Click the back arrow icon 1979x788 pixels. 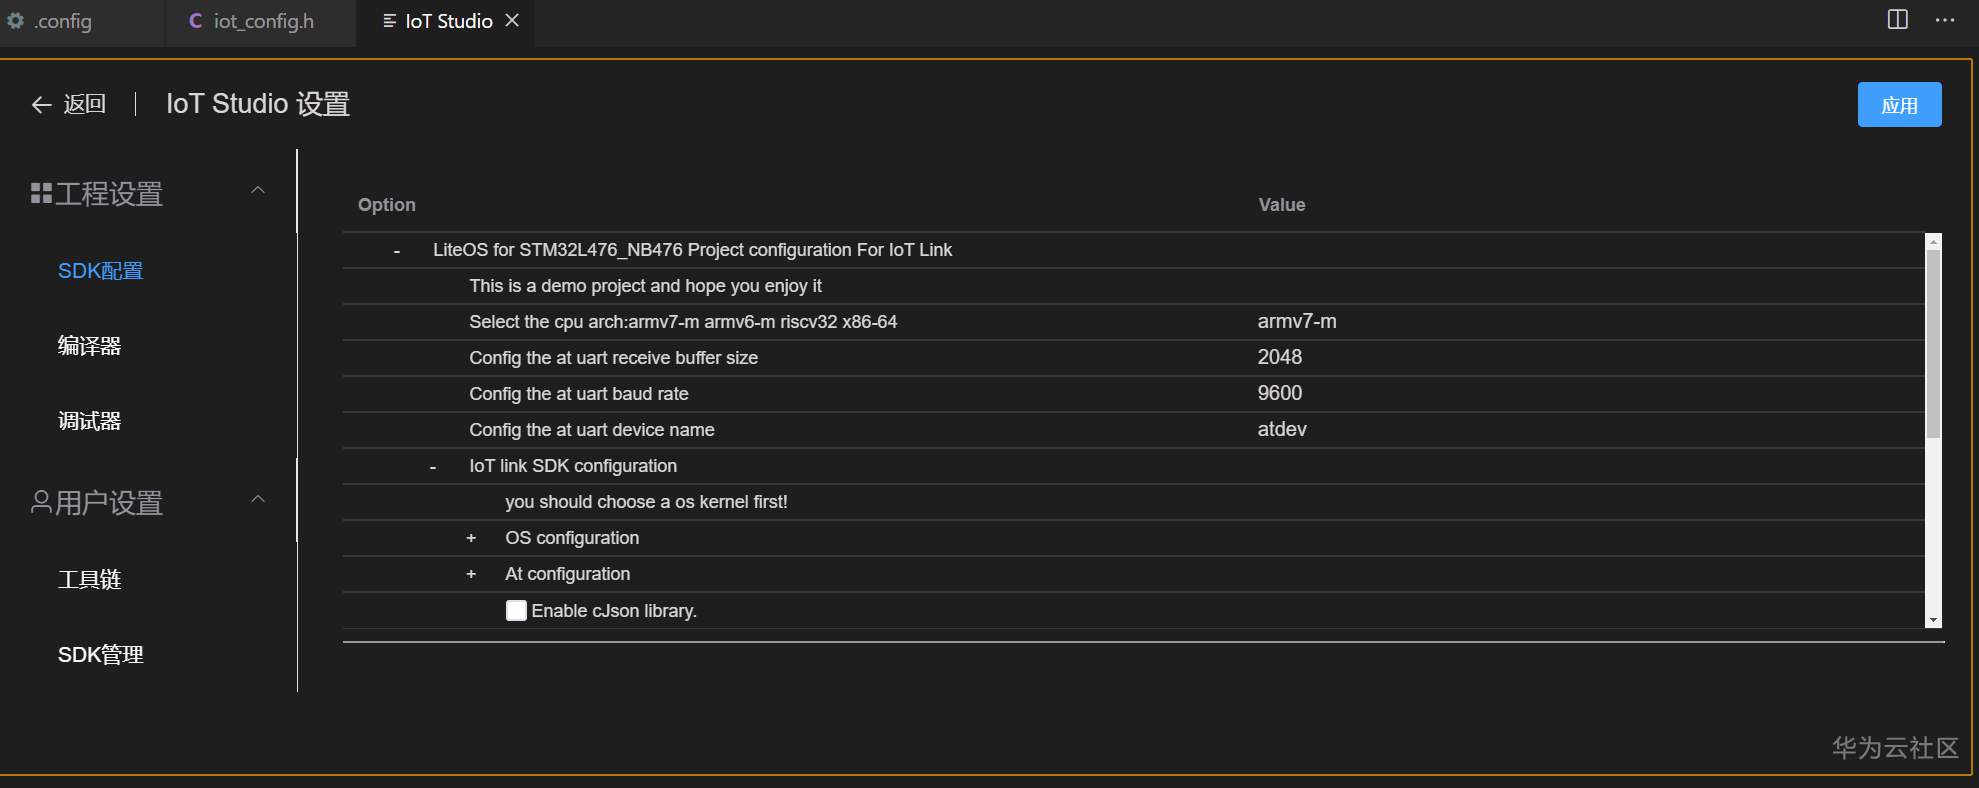pos(41,105)
